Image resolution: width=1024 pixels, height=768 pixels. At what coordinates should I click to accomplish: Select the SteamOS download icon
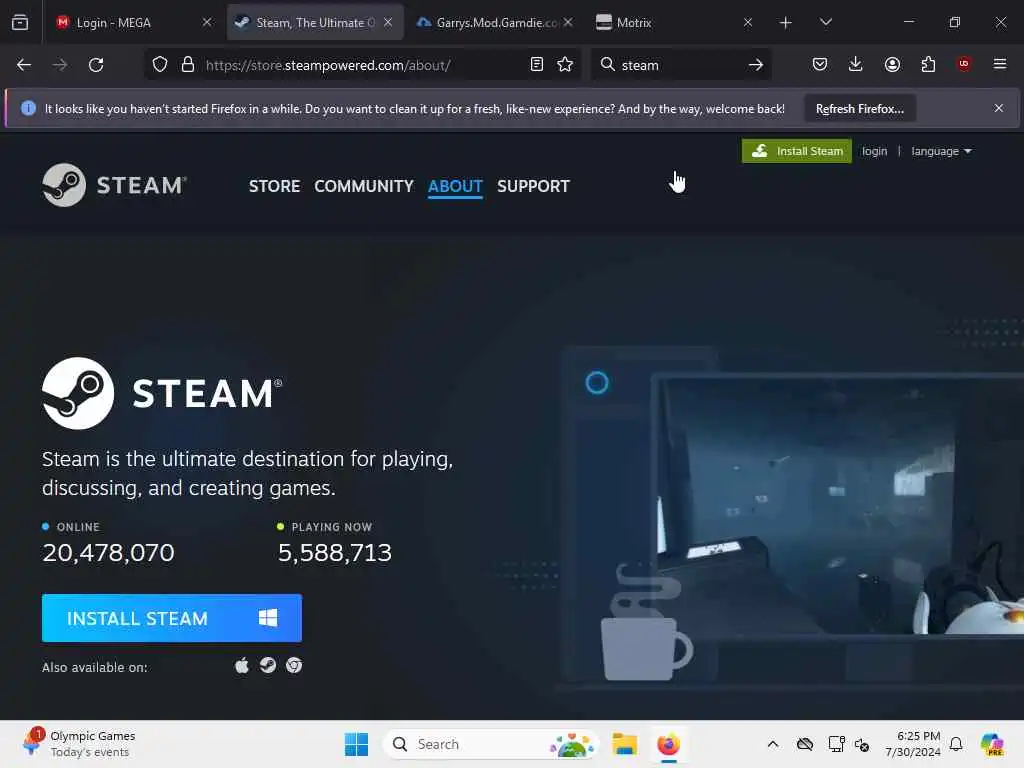tap(268, 665)
